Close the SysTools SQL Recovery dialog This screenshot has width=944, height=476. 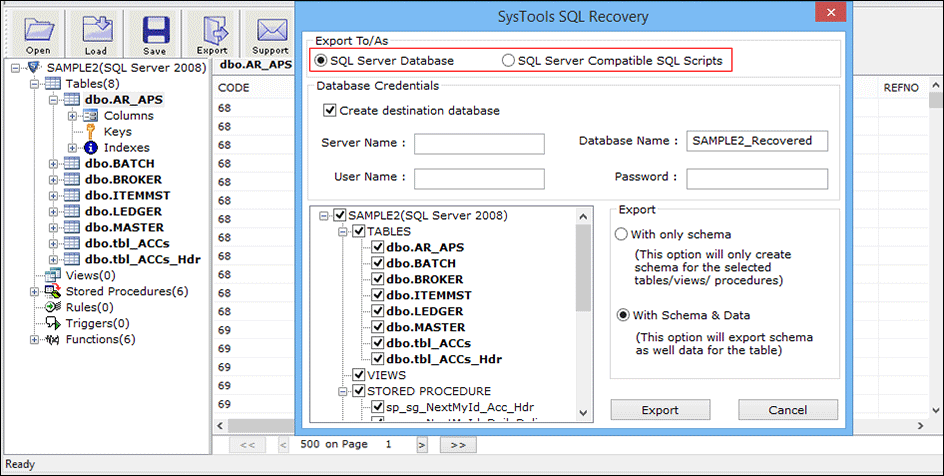pyautogui.click(x=831, y=12)
